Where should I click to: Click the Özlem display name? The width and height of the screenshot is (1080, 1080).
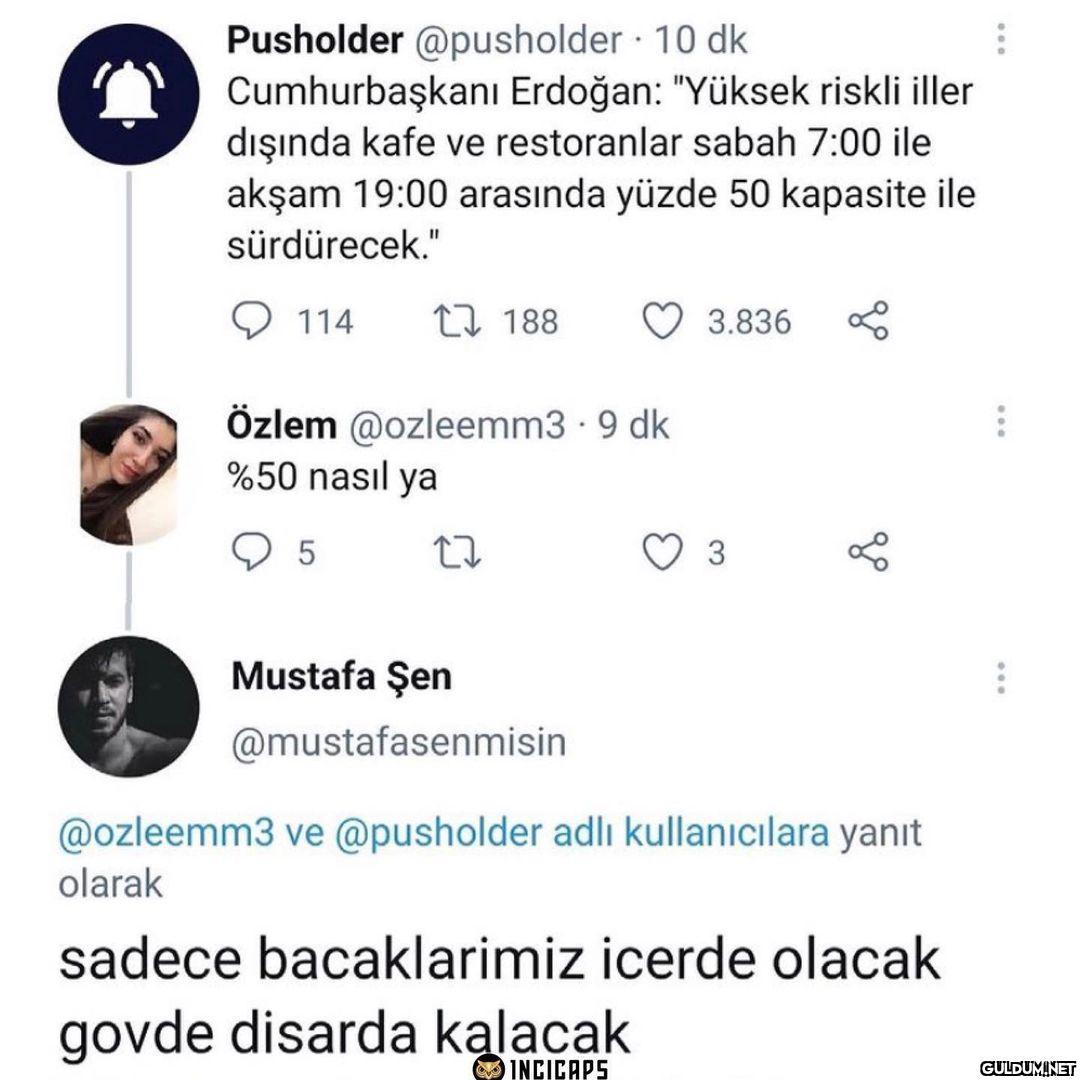click(x=283, y=425)
